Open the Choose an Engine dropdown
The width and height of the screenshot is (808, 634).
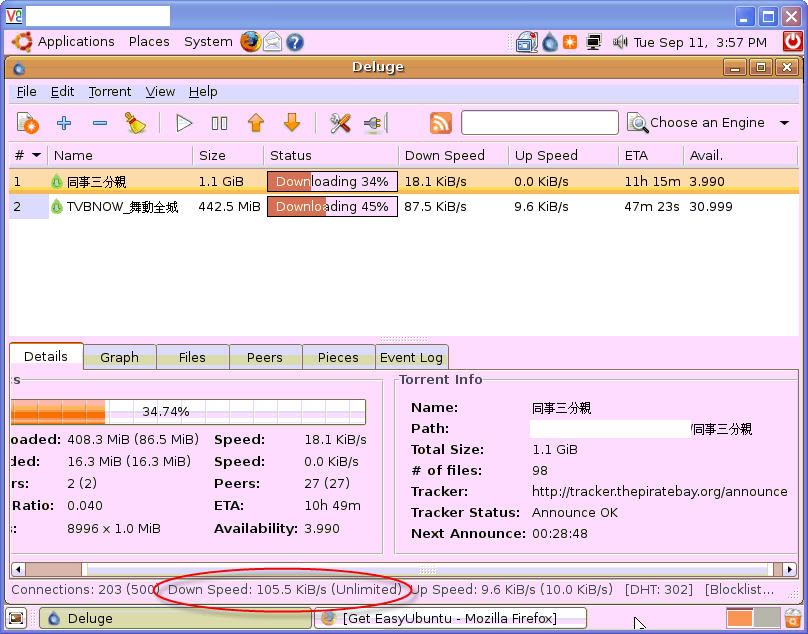pos(708,123)
